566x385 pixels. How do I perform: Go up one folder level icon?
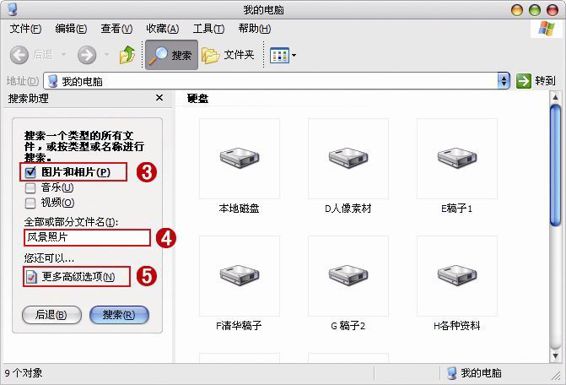pos(127,55)
